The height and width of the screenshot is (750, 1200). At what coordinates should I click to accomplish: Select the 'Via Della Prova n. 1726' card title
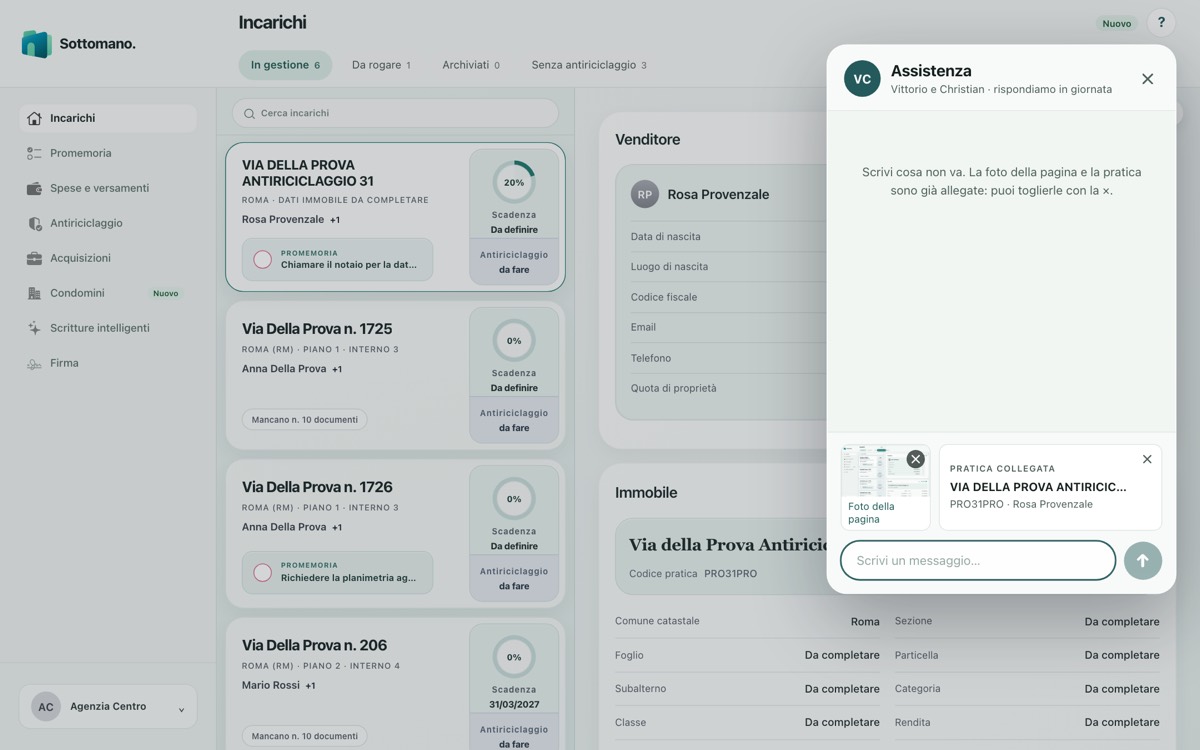pos(317,487)
